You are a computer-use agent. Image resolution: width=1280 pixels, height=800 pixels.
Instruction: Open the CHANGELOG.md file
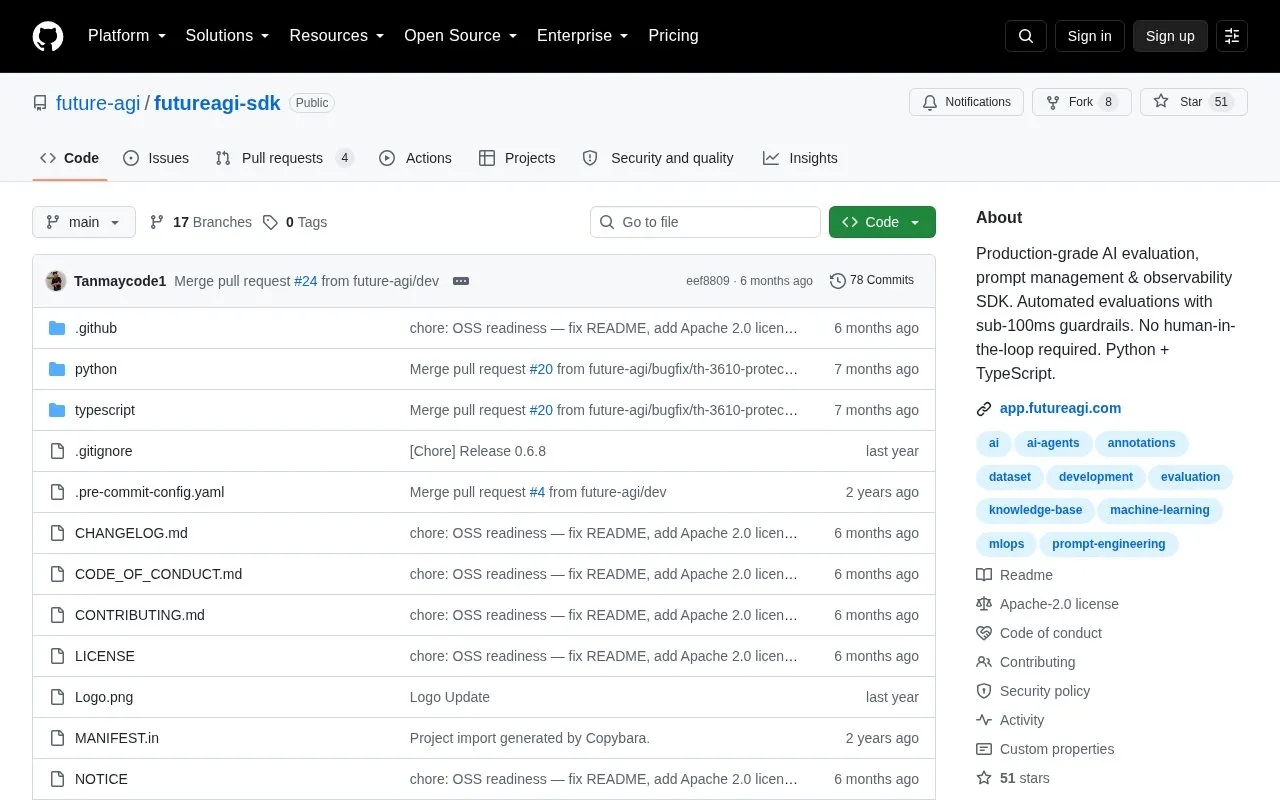(x=131, y=533)
